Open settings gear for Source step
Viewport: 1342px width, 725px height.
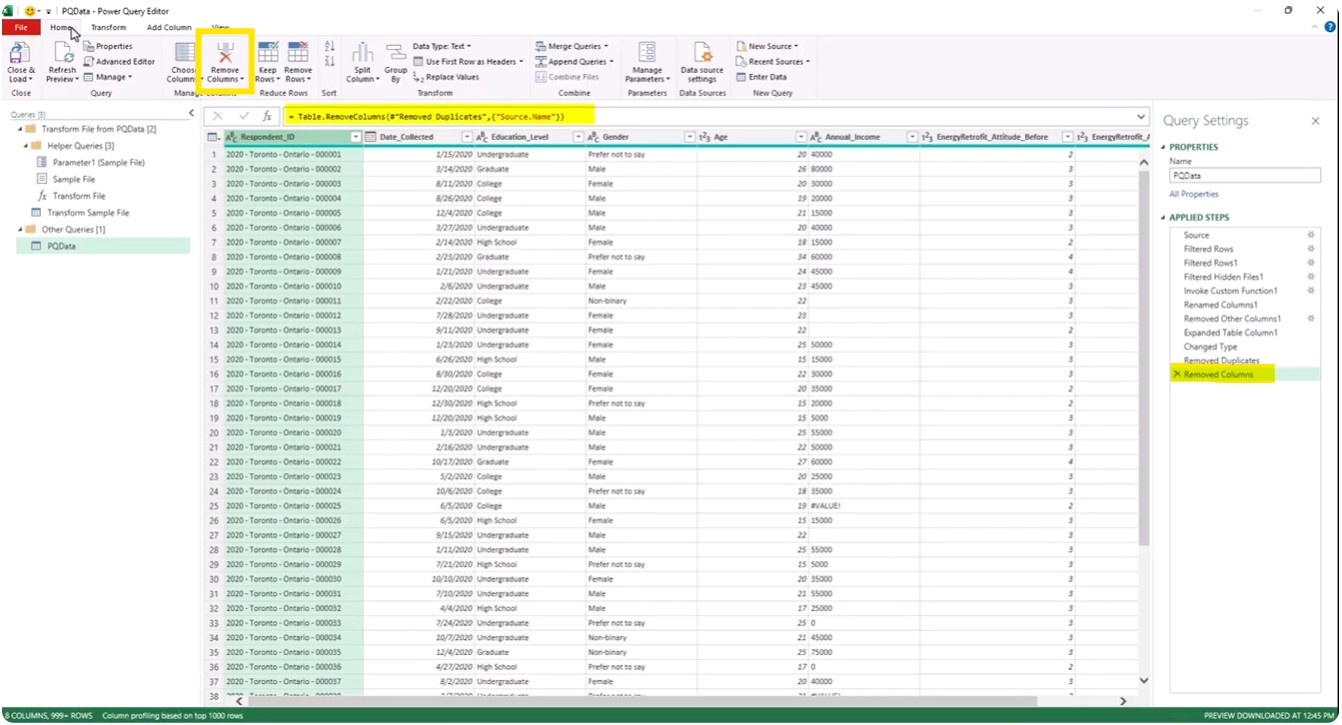click(x=1311, y=235)
